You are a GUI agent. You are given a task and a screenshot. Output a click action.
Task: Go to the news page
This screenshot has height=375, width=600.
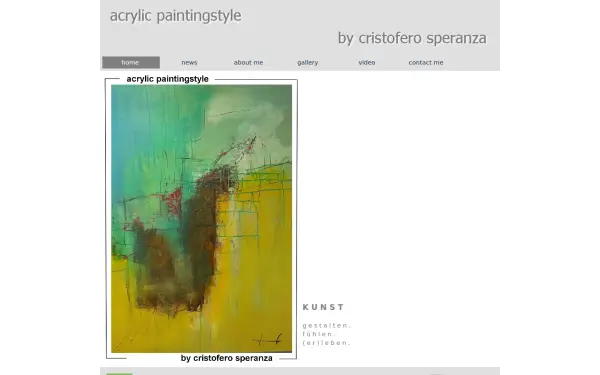click(189, 62)
